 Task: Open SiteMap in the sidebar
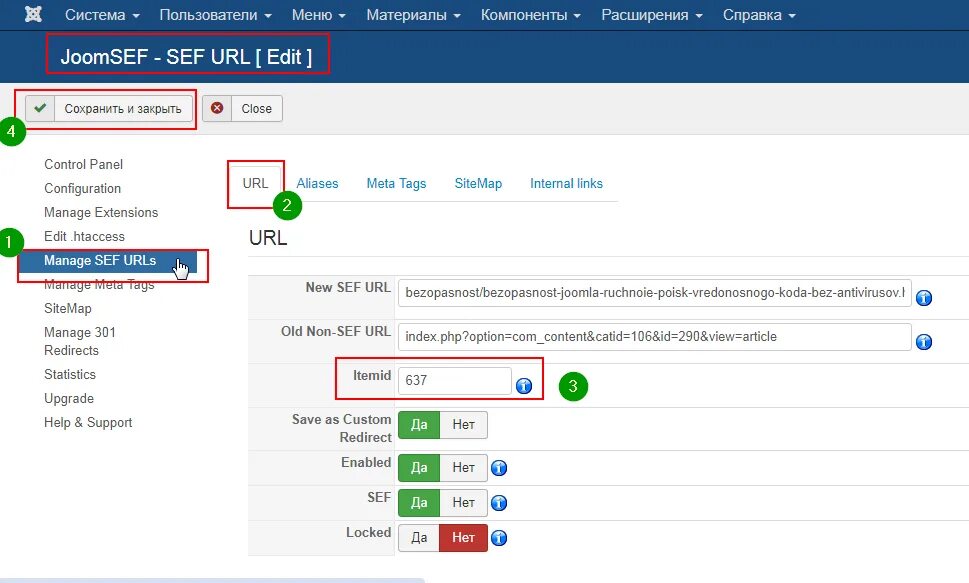point(67,309)
